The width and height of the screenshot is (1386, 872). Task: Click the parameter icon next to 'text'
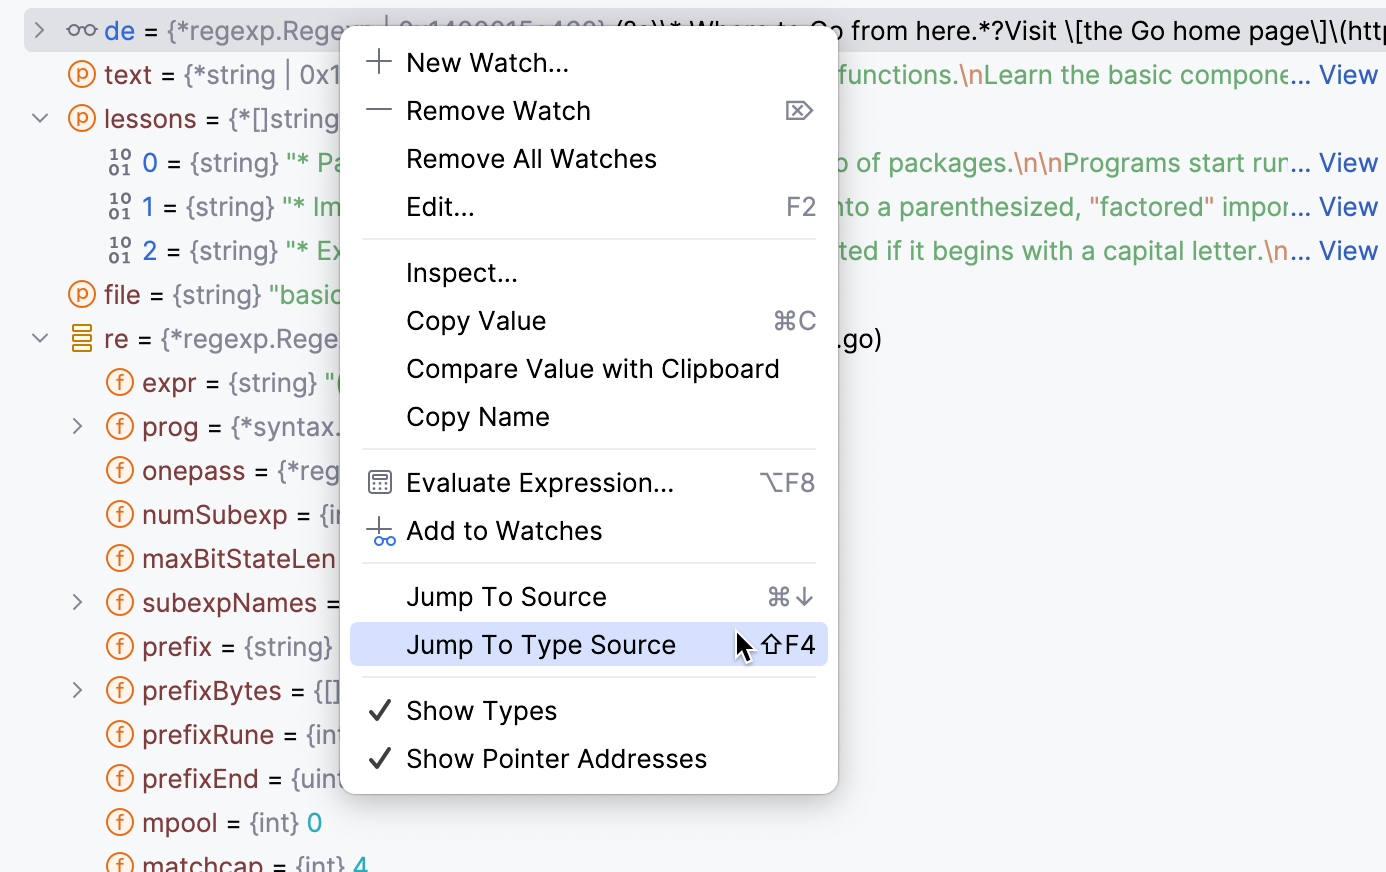click(x=80, y=74)
